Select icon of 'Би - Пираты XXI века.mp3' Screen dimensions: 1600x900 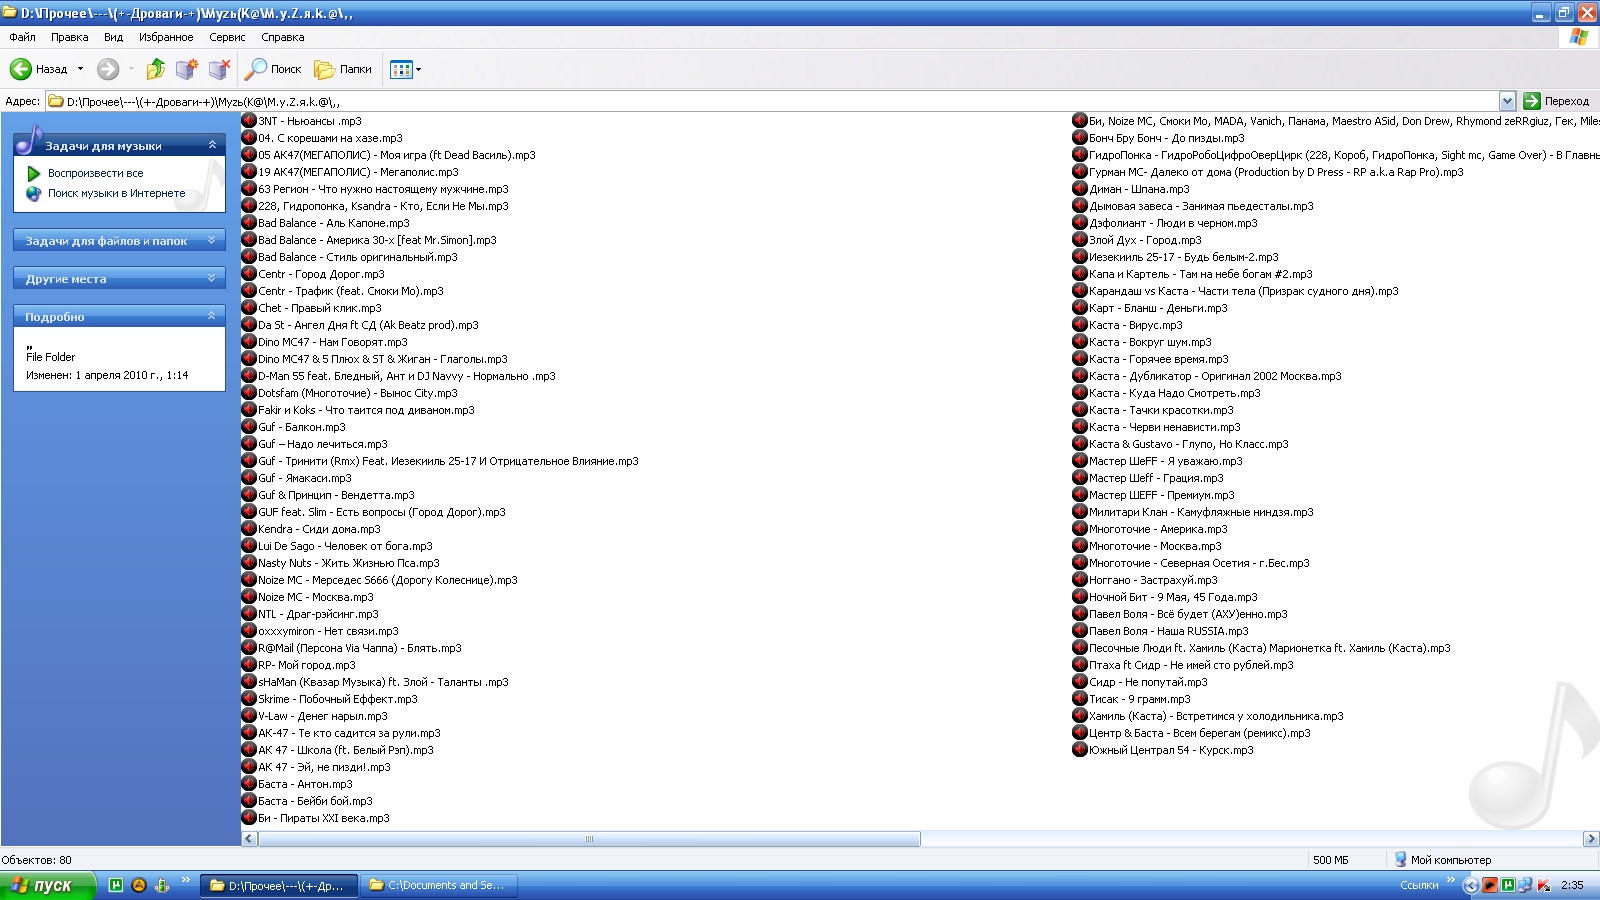(x=249, y=818)
